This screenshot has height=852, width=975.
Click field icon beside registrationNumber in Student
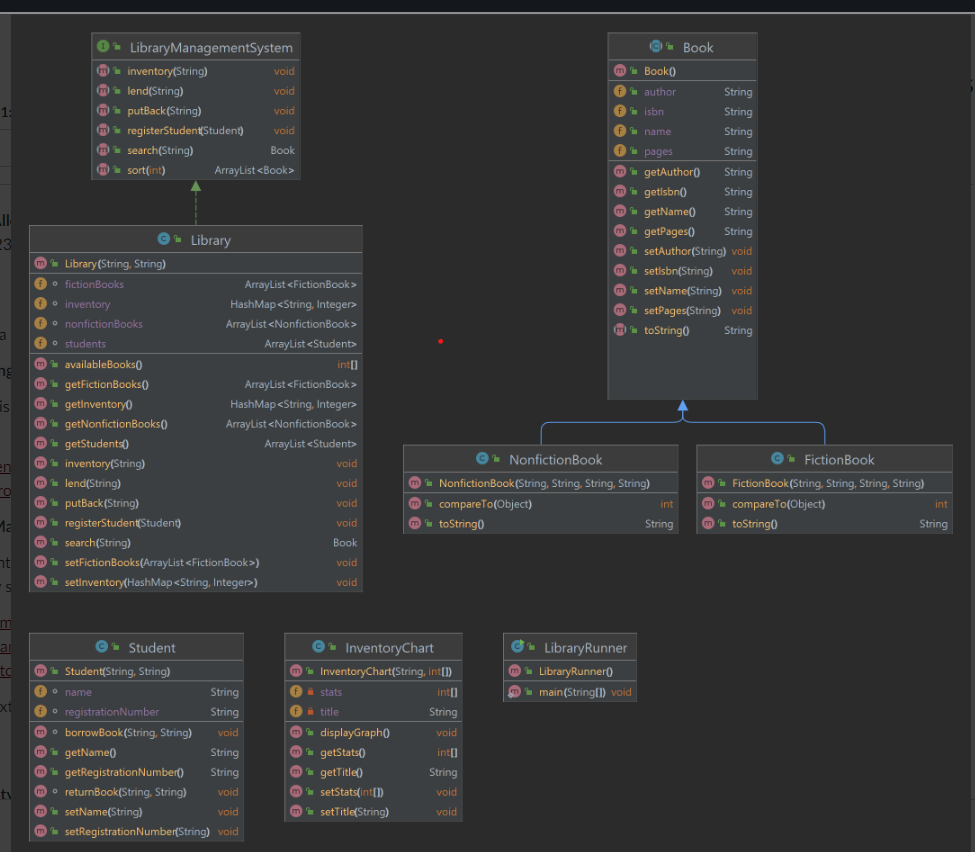40,711
